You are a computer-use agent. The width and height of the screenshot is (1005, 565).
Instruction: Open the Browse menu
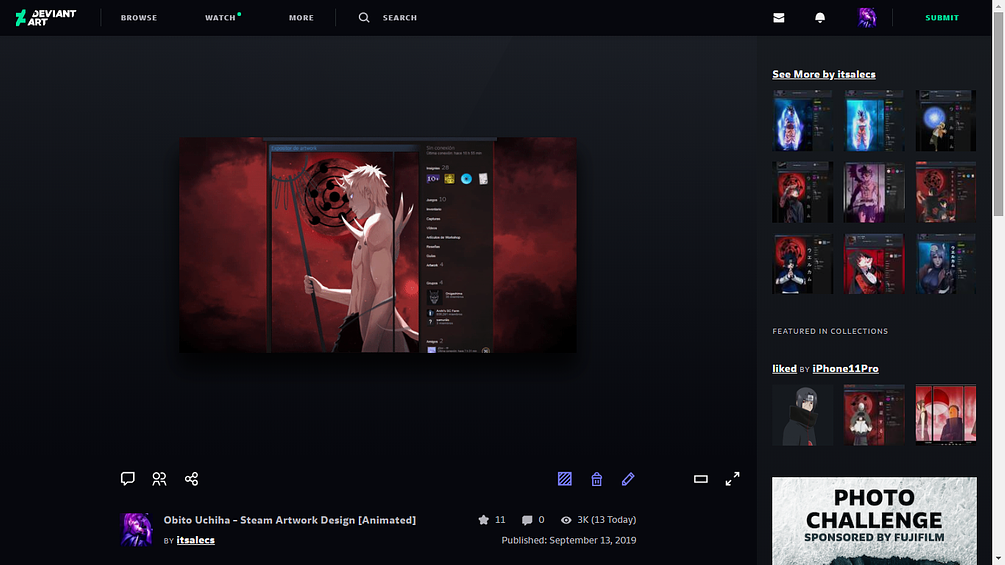[x=139, y=18]
